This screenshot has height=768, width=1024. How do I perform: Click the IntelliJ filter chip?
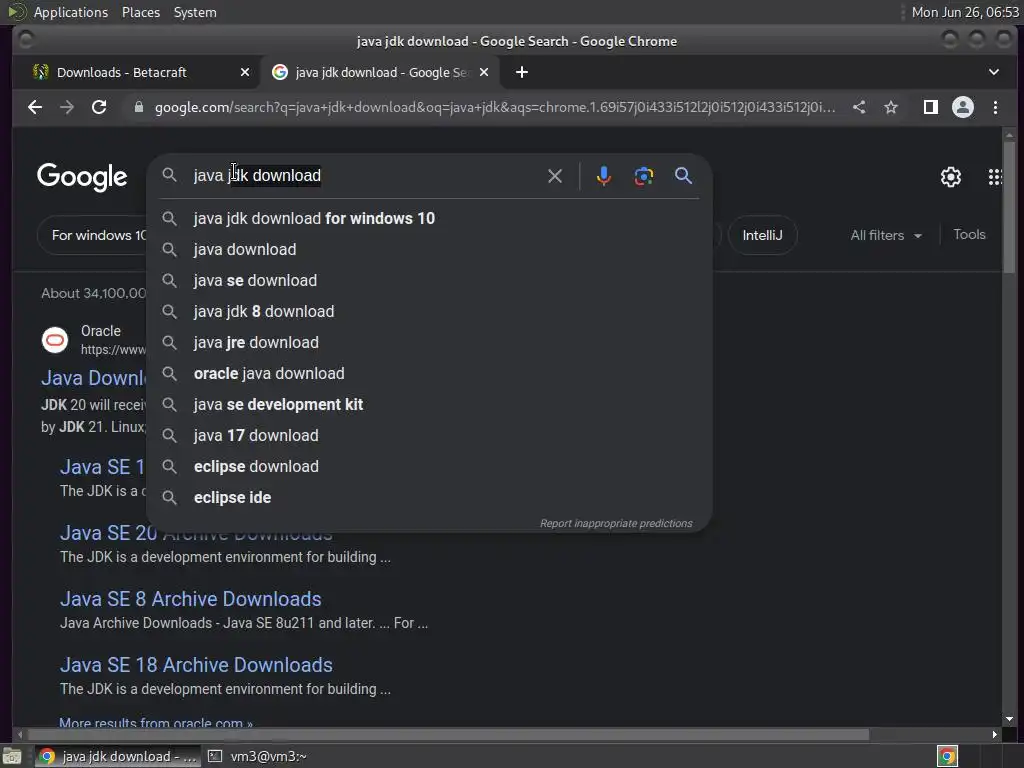coord(762,235)
